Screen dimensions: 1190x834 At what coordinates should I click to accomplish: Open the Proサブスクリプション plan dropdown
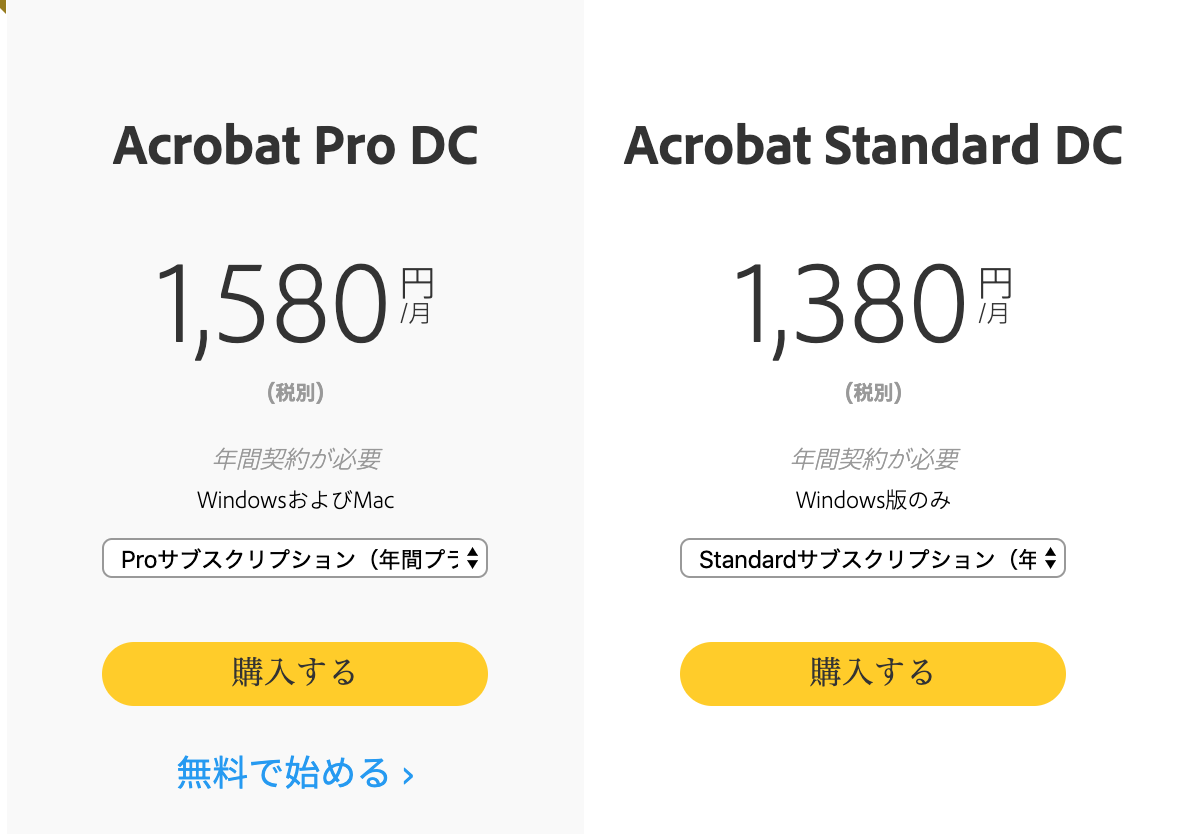tap(294, 559)
